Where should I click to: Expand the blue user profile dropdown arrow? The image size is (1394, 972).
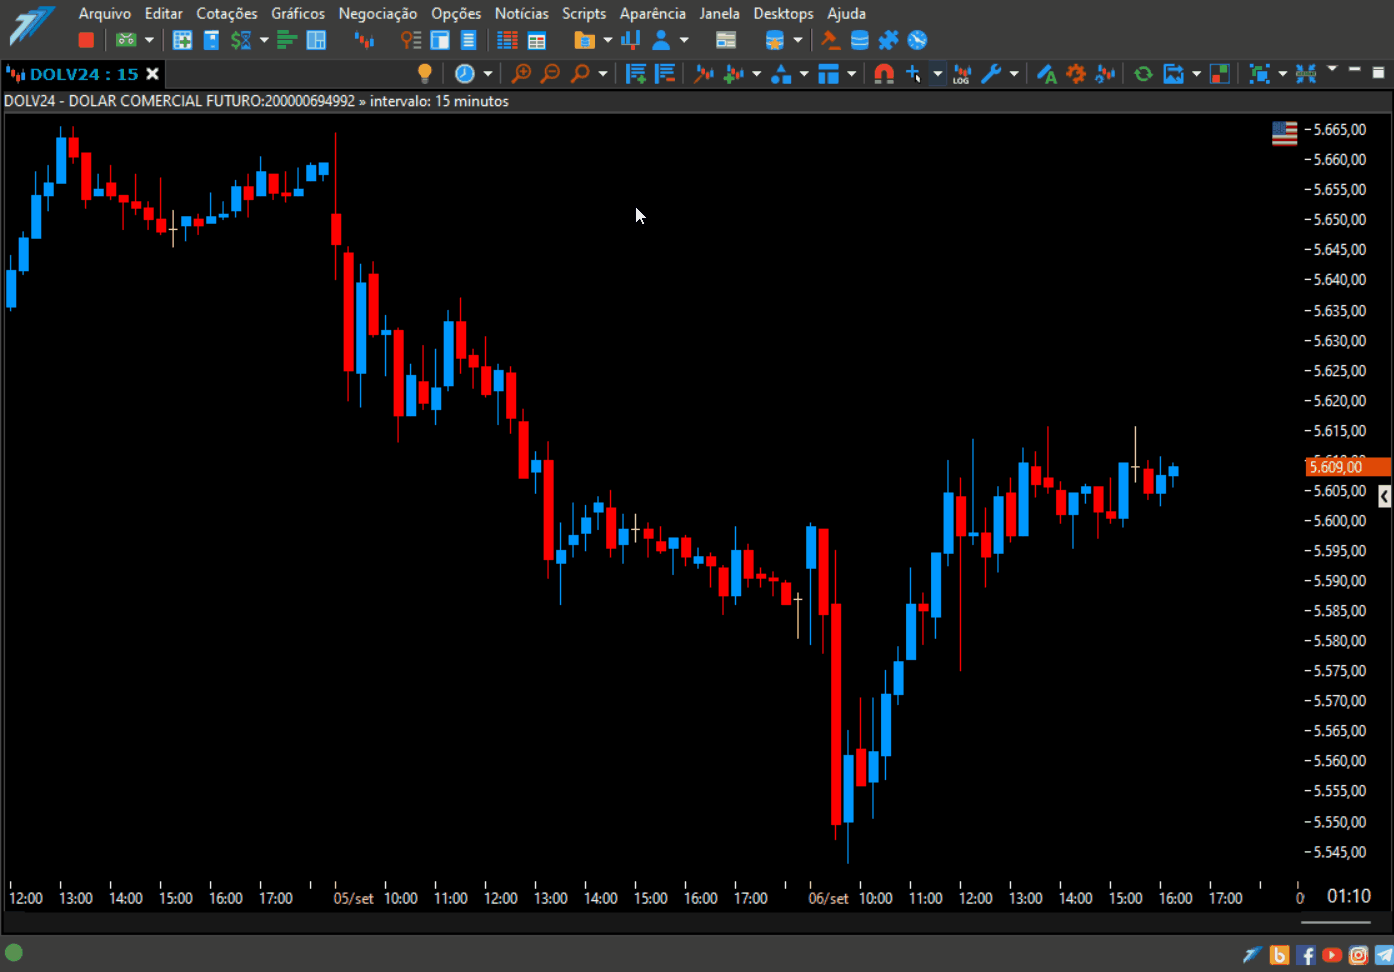684,40
